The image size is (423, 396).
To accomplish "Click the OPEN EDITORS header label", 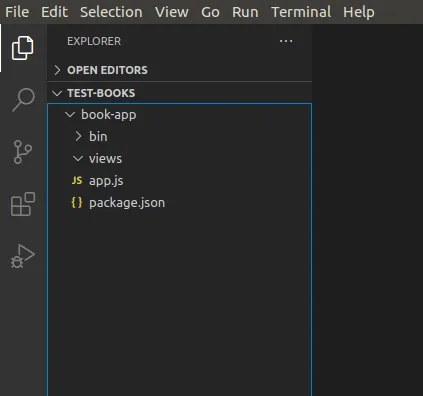I will click(107, 70).
